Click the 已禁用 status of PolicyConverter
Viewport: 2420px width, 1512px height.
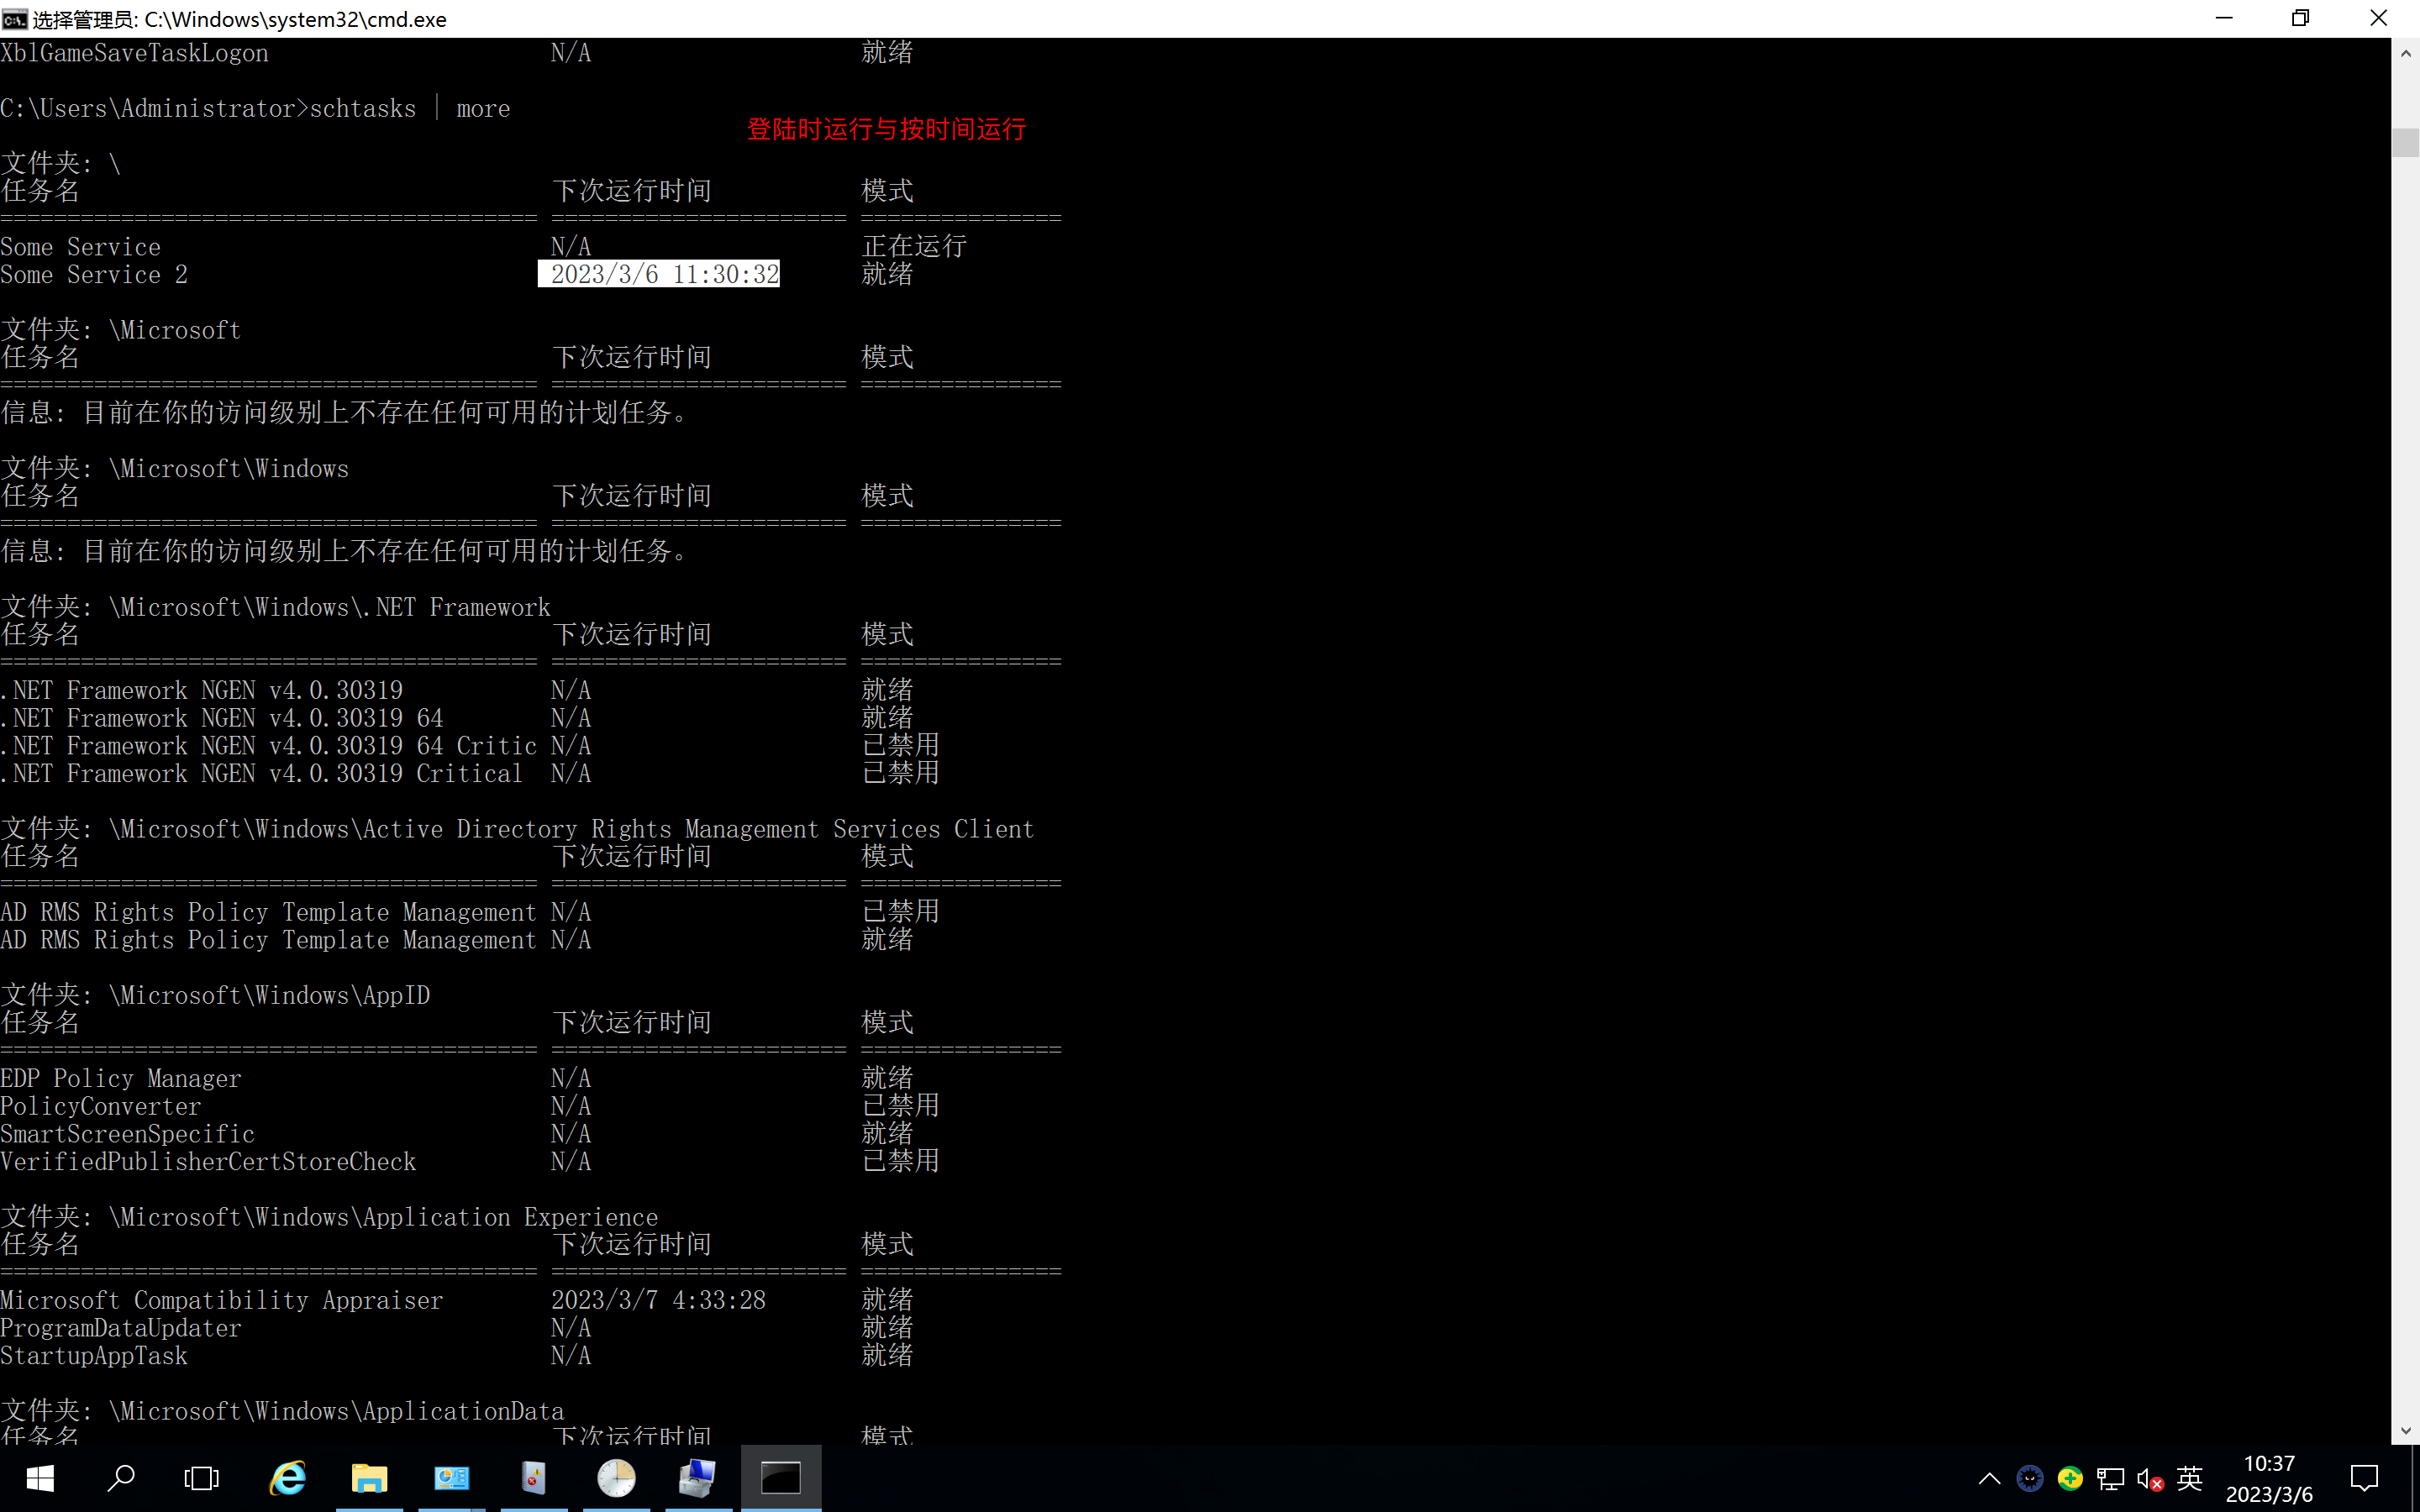pyautogui.click(x=900, y=1106)
